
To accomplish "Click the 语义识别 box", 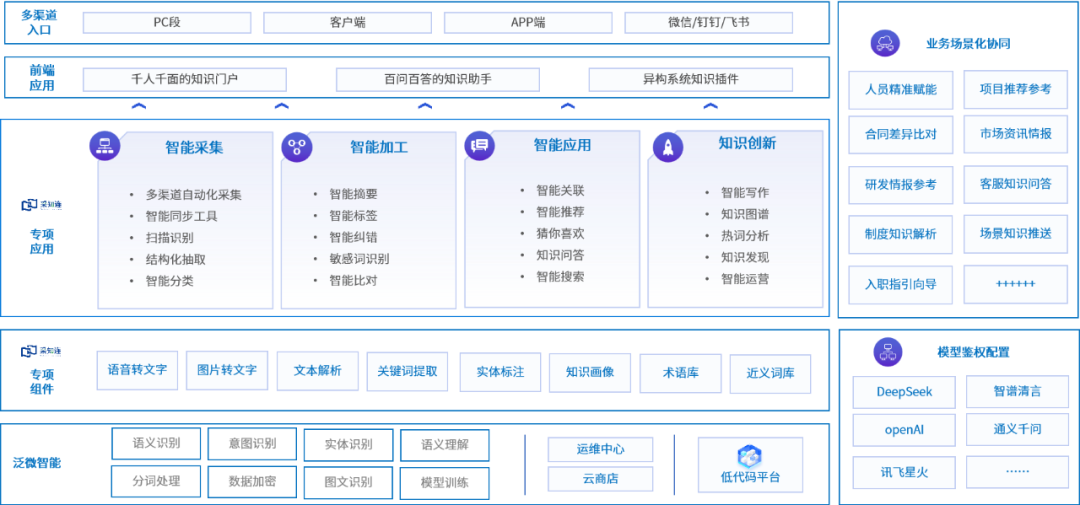I will [x=156, y=444].
